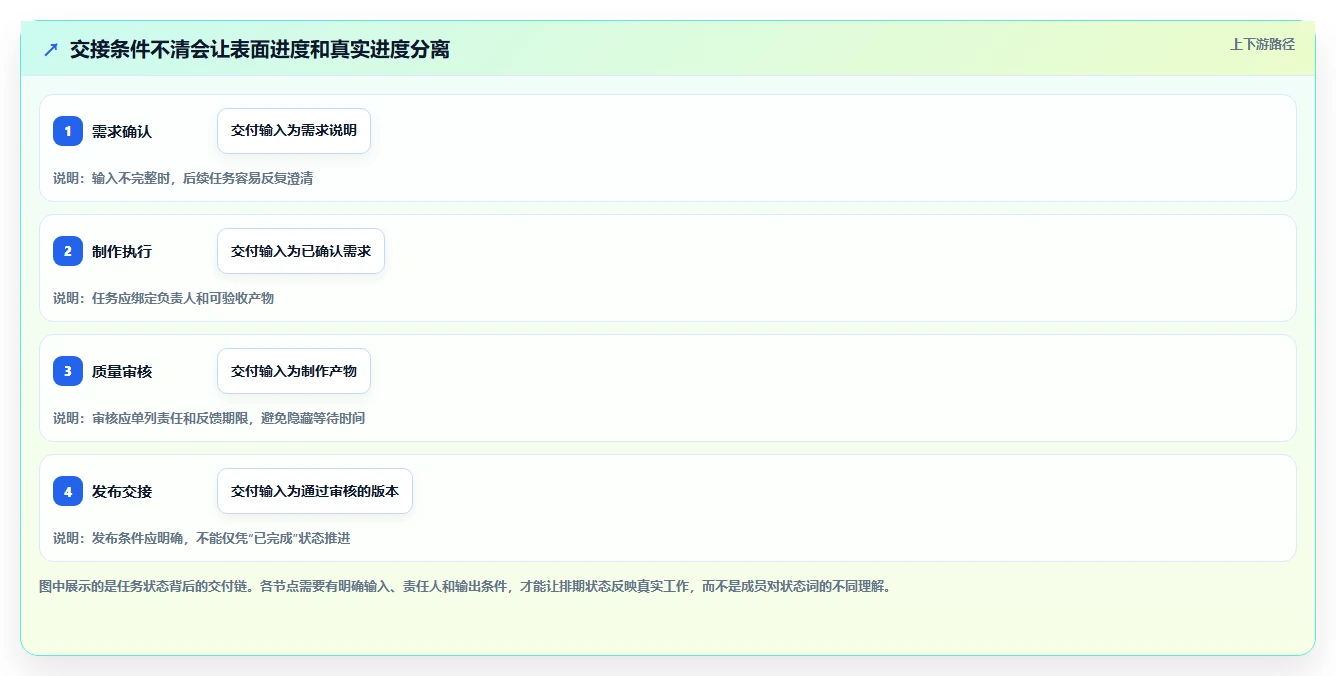Click the note about 发布条件应明确

point(202,538)
